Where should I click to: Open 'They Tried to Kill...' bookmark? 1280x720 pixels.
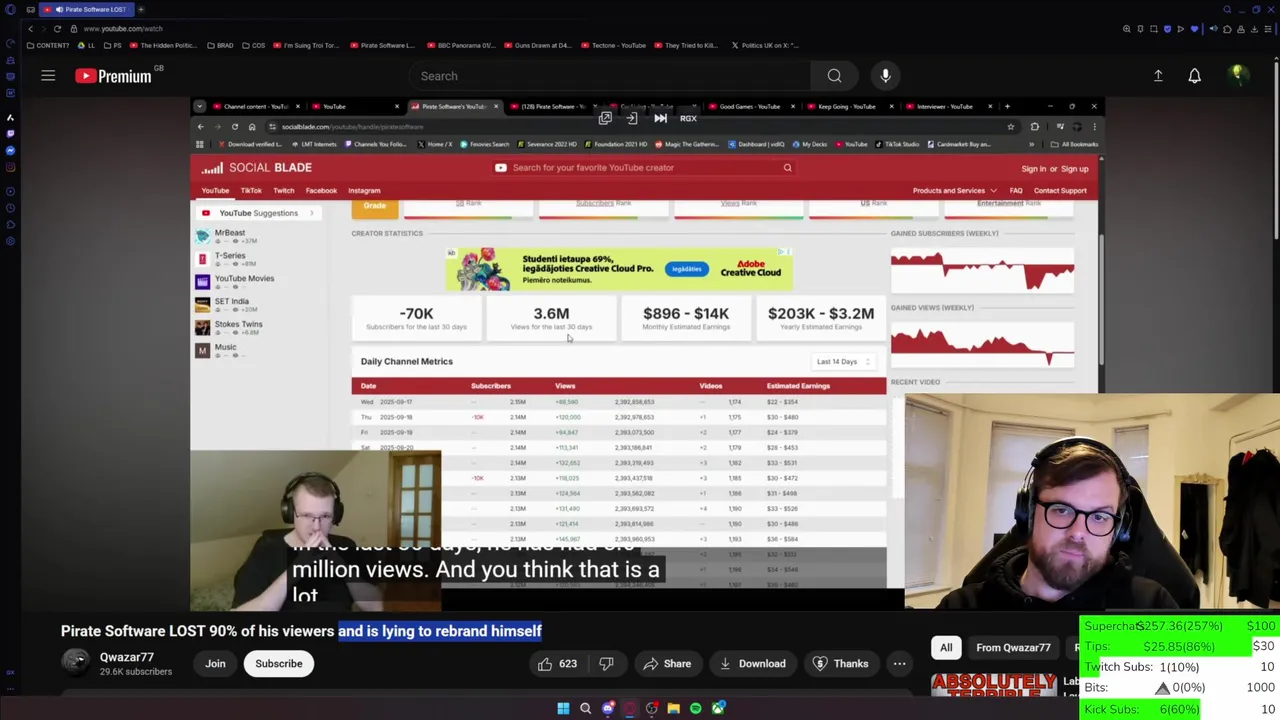coord(685,45)
